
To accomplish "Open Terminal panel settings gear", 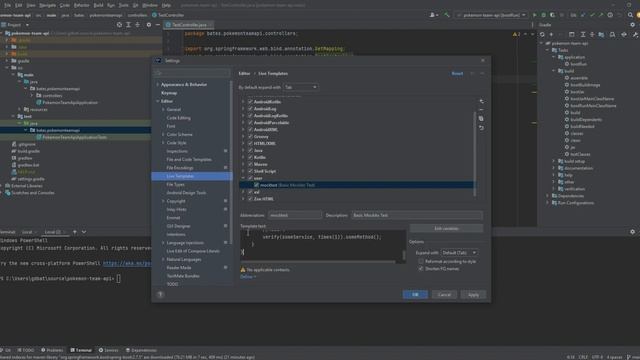I will pos(633,232).
